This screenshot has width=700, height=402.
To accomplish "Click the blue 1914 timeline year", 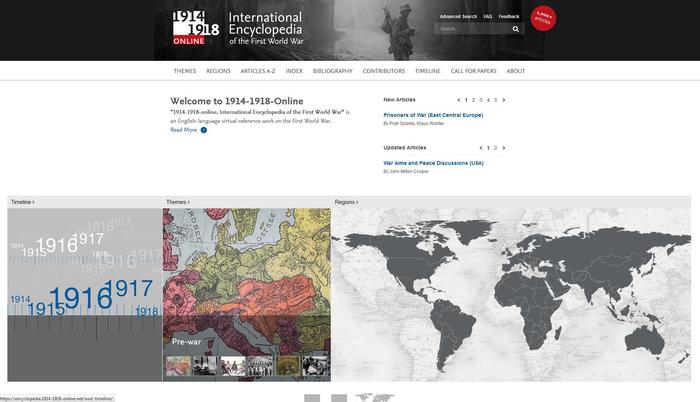I will [x=21, y=299].
